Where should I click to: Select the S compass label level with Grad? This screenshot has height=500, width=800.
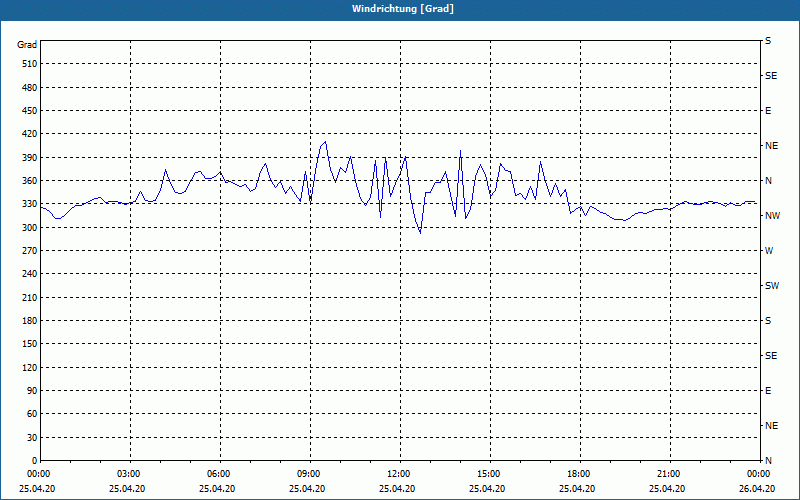point(768,41)
